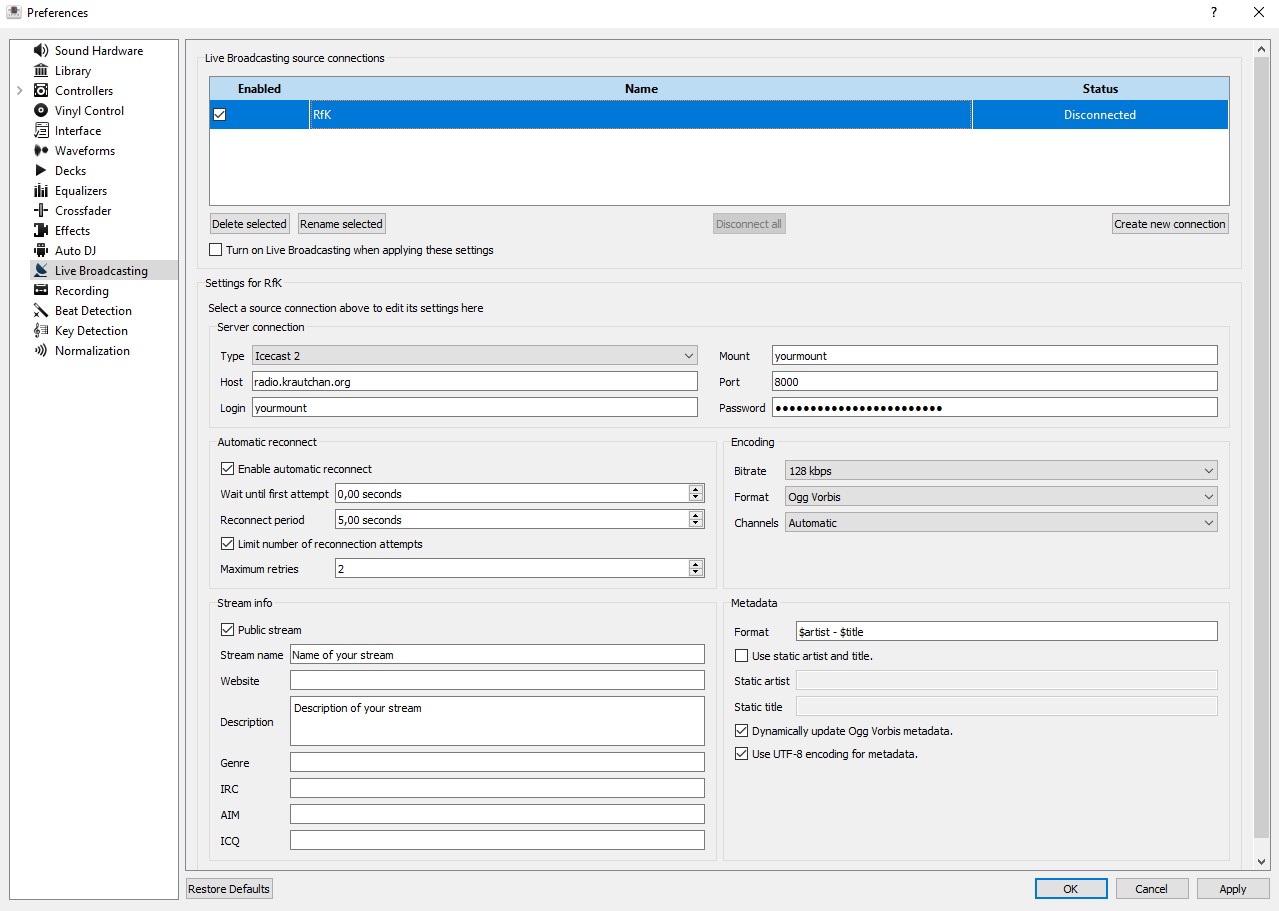Open the server Type Icecast 2 dropdown

tap(474, 356)
